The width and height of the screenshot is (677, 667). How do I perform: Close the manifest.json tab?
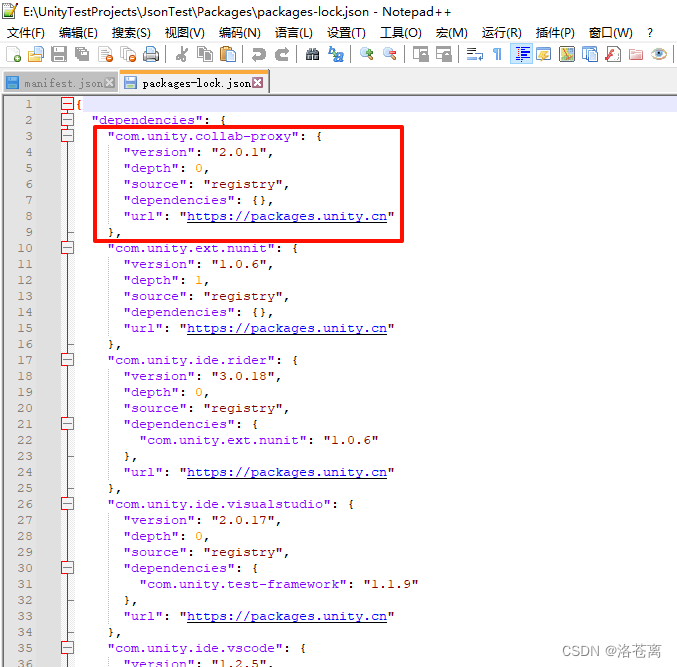pos(110,83)
